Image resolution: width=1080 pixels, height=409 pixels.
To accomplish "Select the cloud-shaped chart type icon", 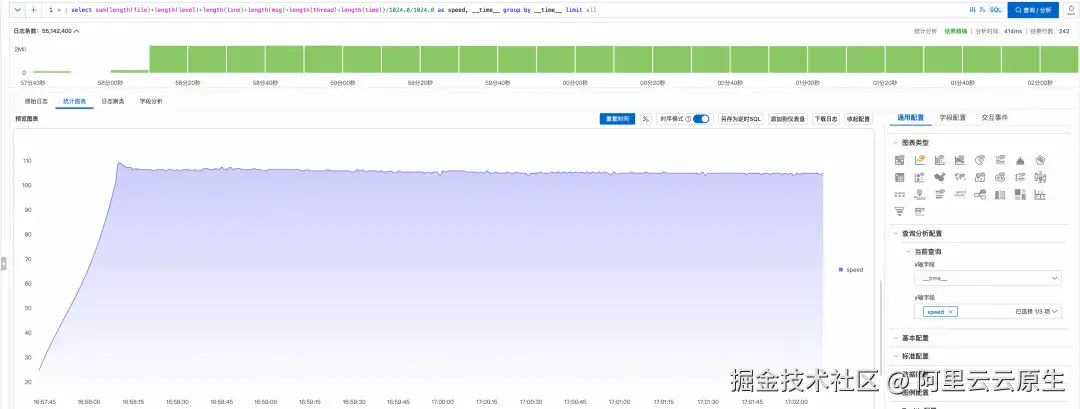I will pyautogui.click(x=1000, y=177).
